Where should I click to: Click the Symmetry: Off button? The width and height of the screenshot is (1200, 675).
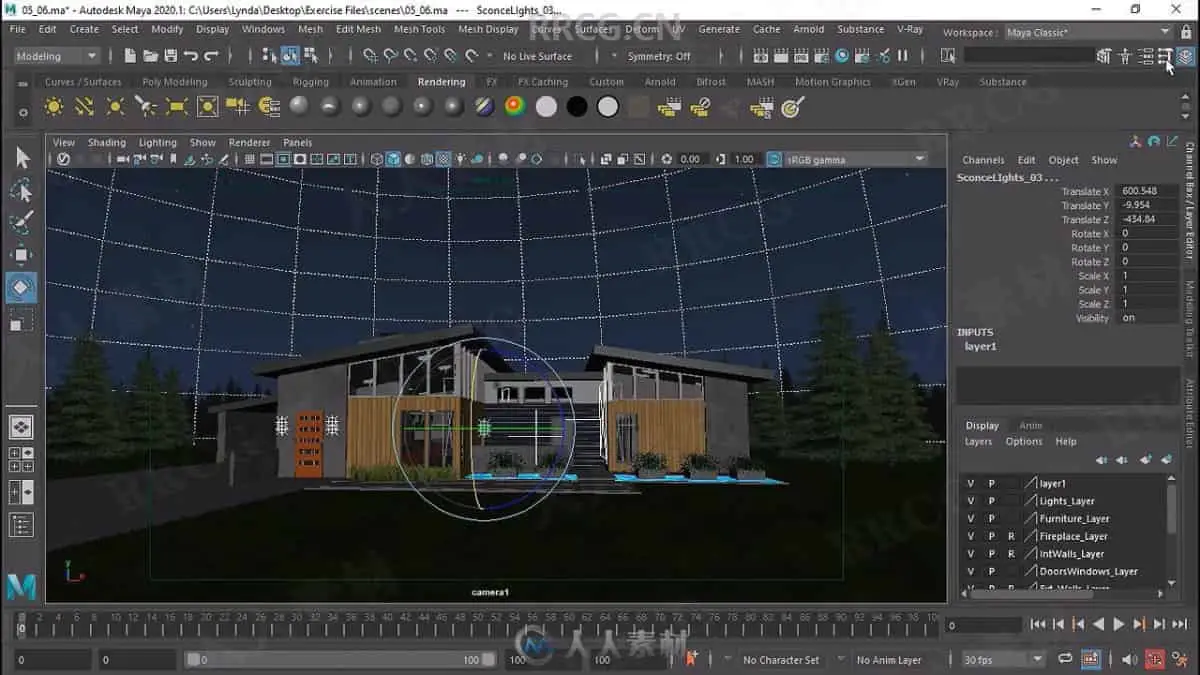[x=658, y=56]
